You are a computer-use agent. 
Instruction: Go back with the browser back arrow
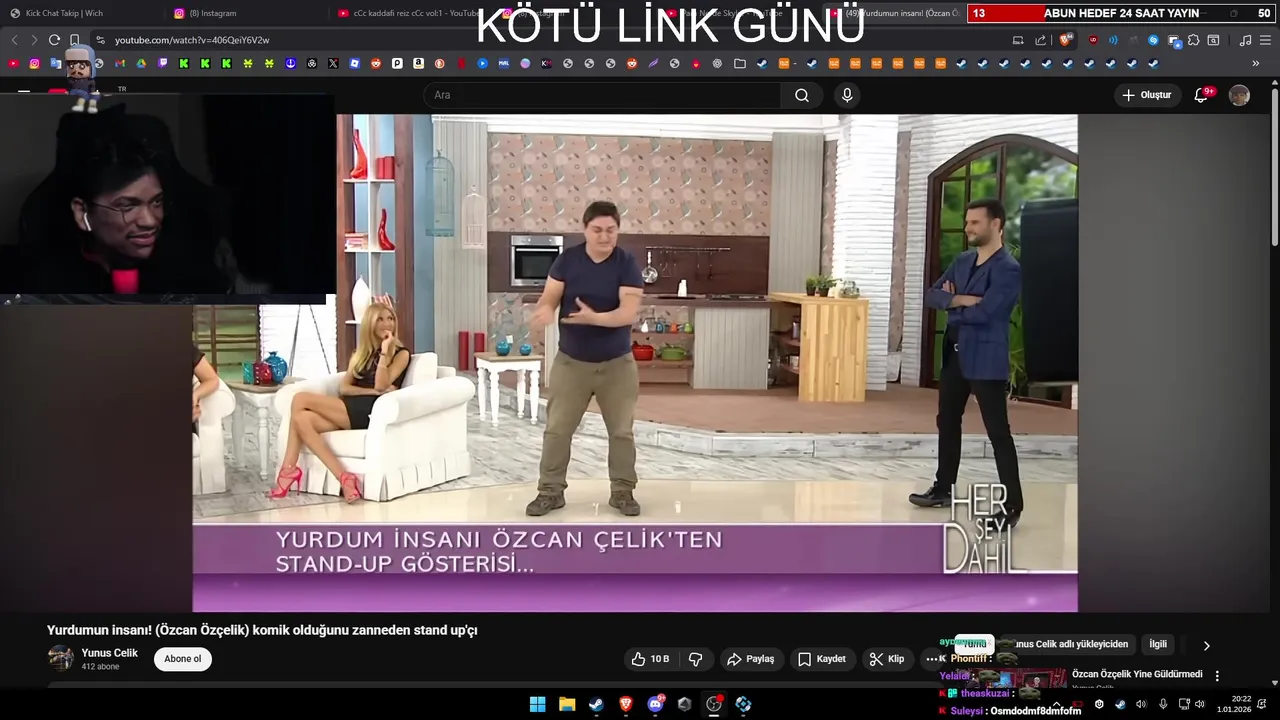[x=14, y=40]
